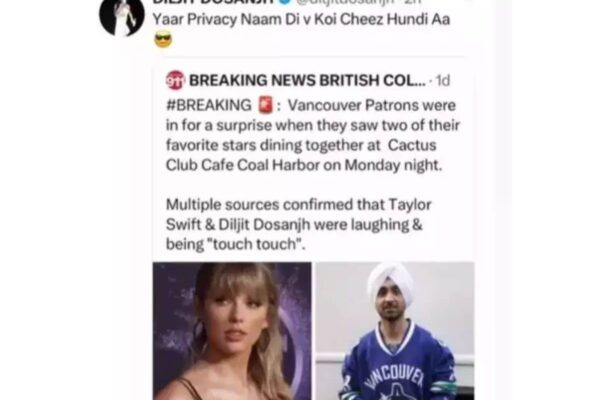Screen dimensions: 600x400
Task: Open the Vancouver jersey photo
Action: (395, 331)
